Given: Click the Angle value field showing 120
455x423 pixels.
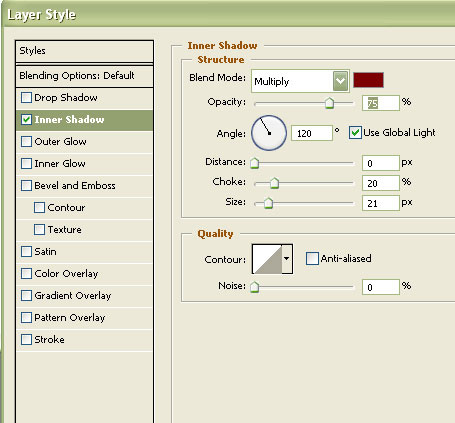Looking at the screenshot, I should coord(312,133).
